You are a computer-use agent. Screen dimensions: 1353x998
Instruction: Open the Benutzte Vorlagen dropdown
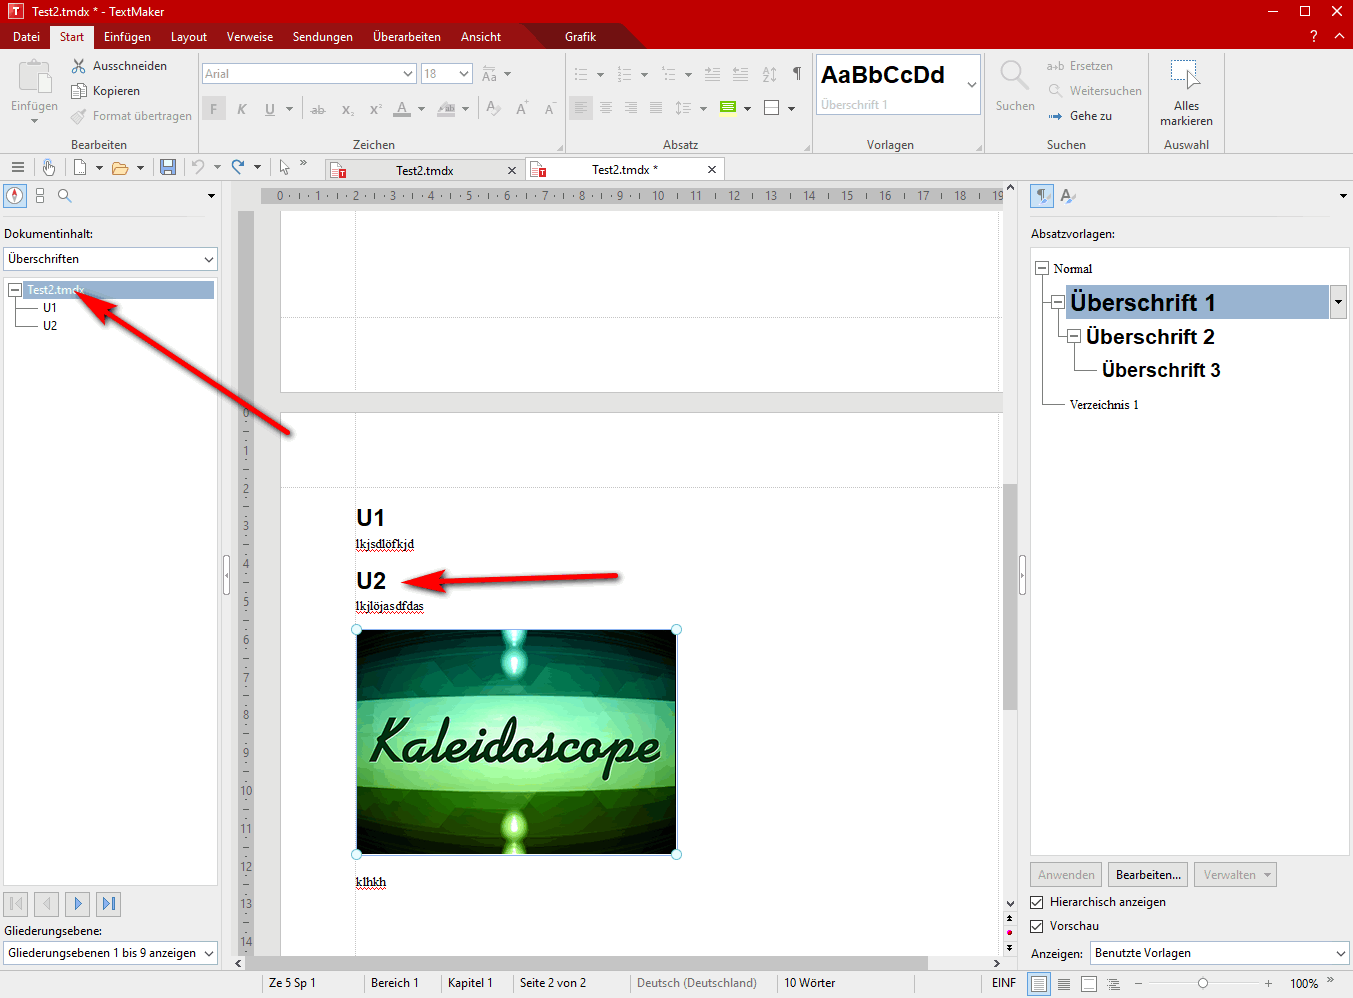pos(1220,953)
